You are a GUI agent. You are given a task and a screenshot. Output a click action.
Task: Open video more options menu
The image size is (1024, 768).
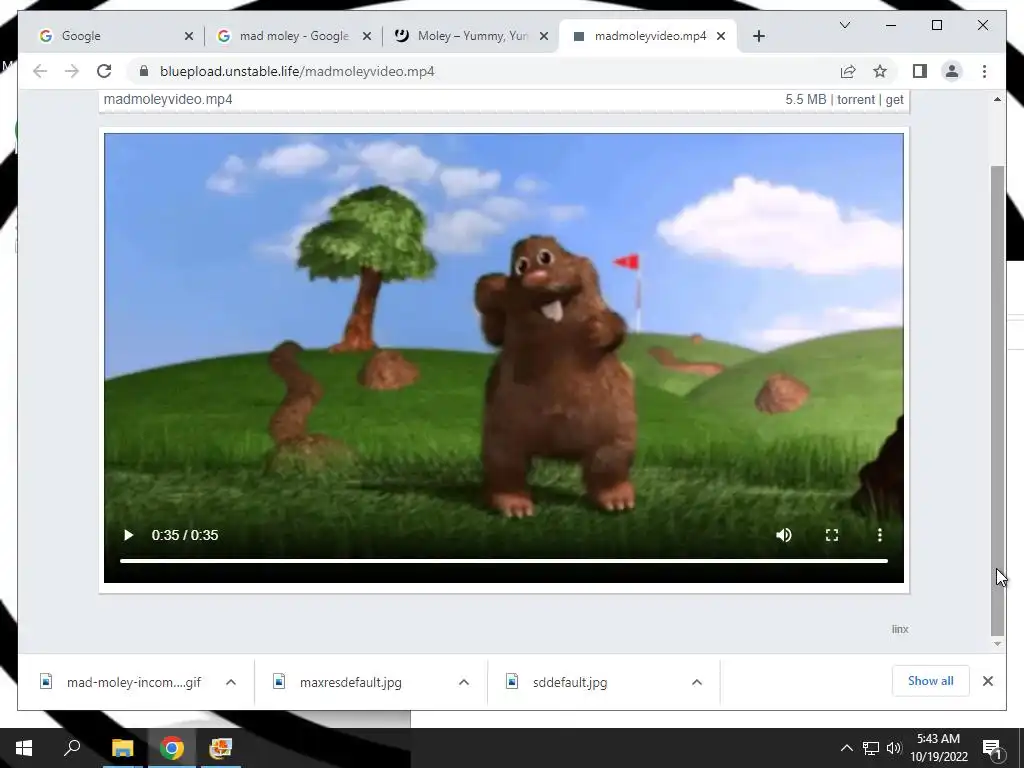pos(880,535)
